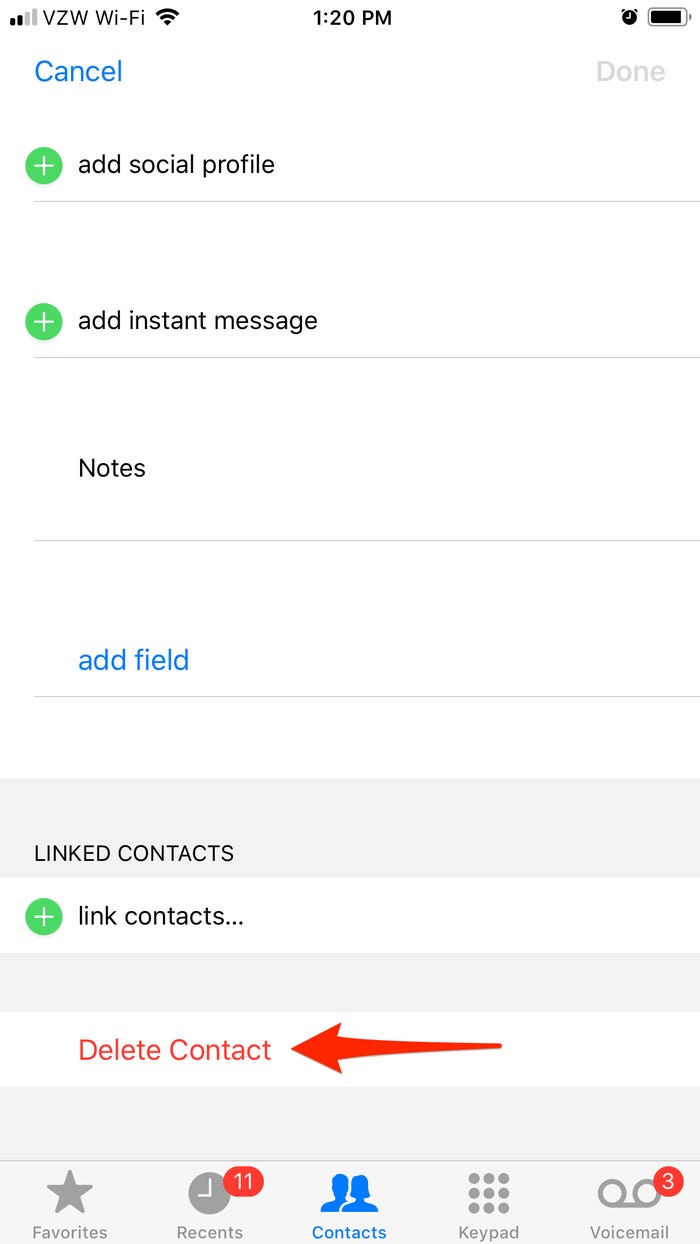Open Recents clock tab
The image size is (700, 1244).
click(x=210, y=1193)
